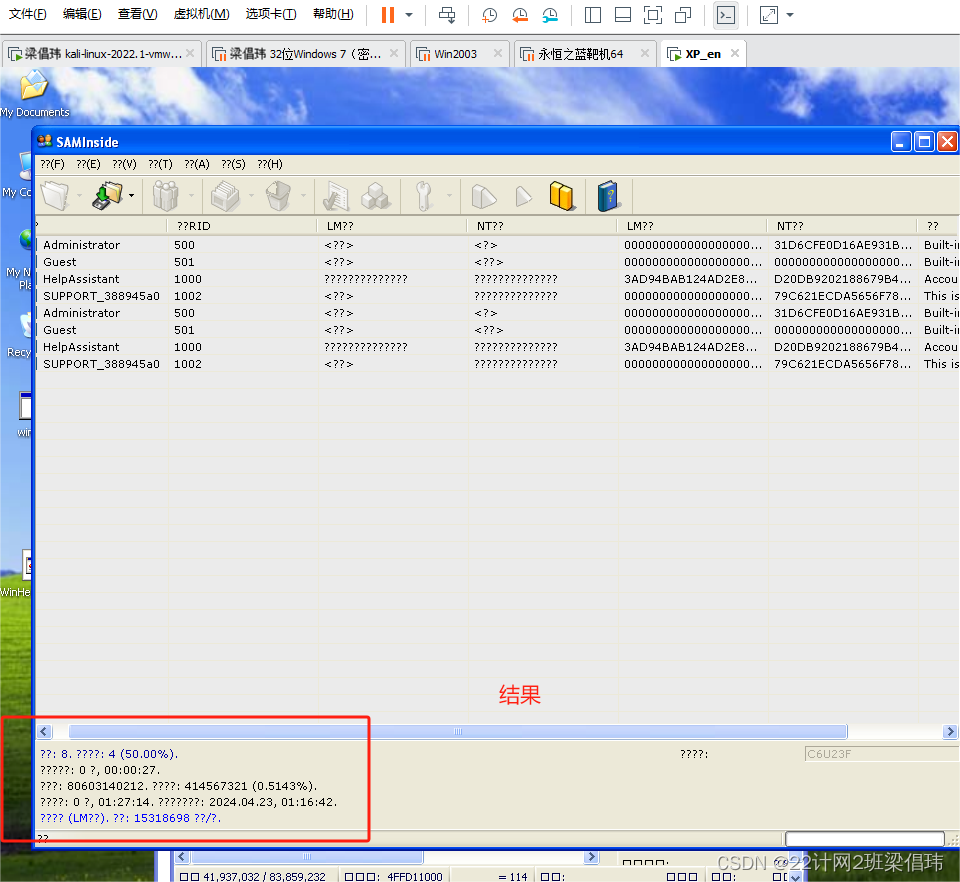The image size is (960, 882).
Task: Close the Win2003 tab with its X
Action: point(498,53)
